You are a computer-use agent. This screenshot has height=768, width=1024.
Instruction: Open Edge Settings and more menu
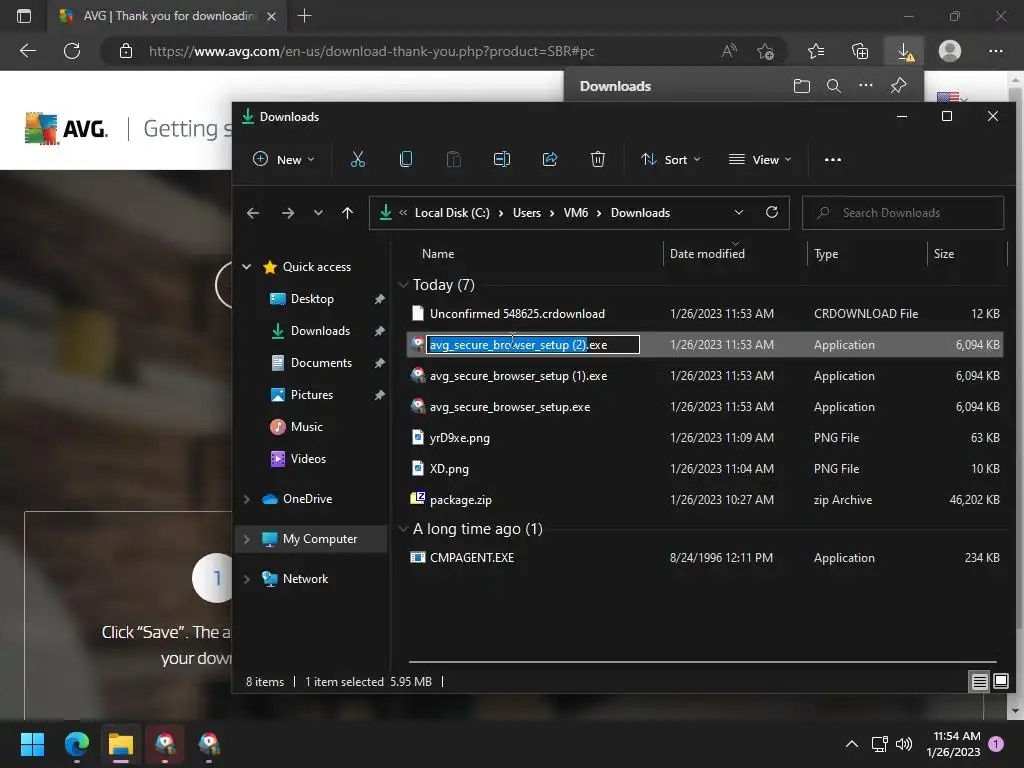(x=996, y=51)
